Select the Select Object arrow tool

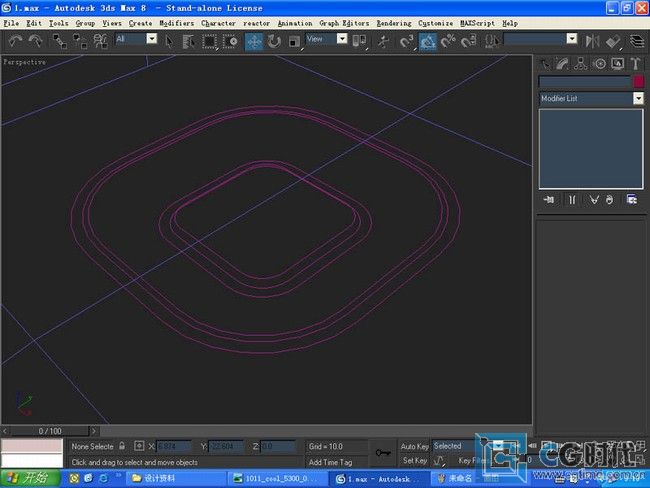click(169, 41)
